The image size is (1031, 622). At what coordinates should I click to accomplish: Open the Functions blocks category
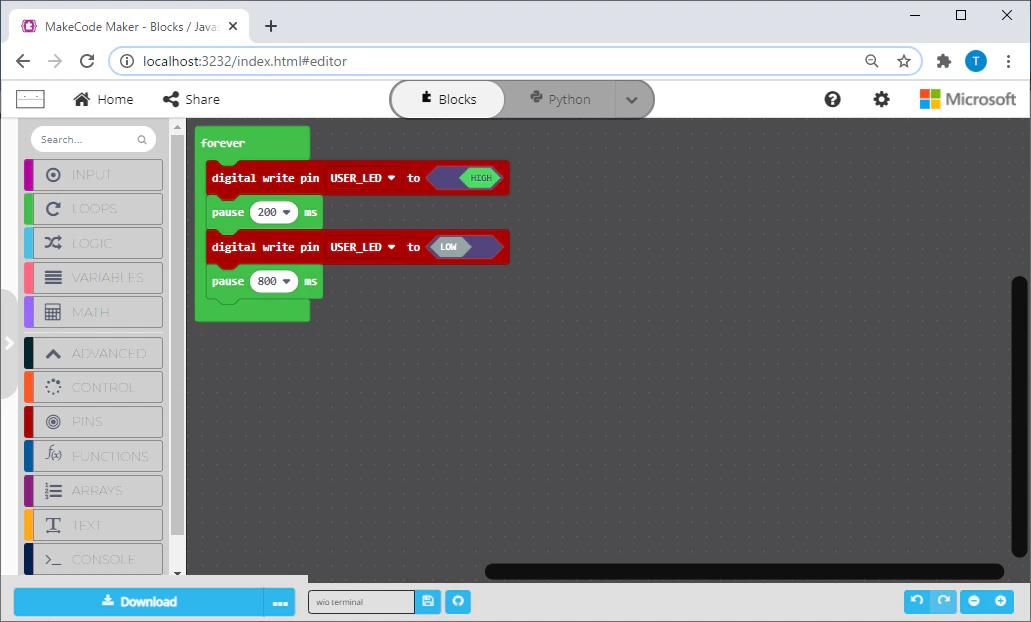coord(93,456)
